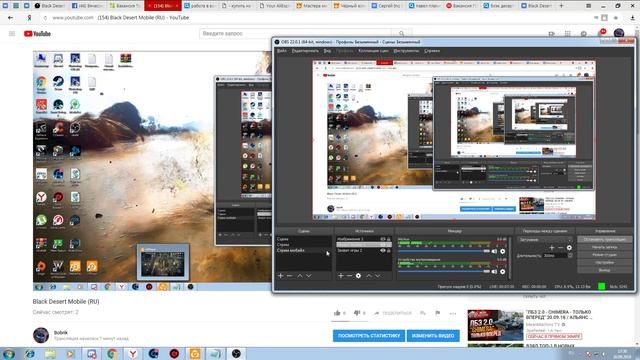Viewport: 640px width, 360px height.
Task: Toggle visibility eye of Захват игры 2 source
Action: [383, 251]
